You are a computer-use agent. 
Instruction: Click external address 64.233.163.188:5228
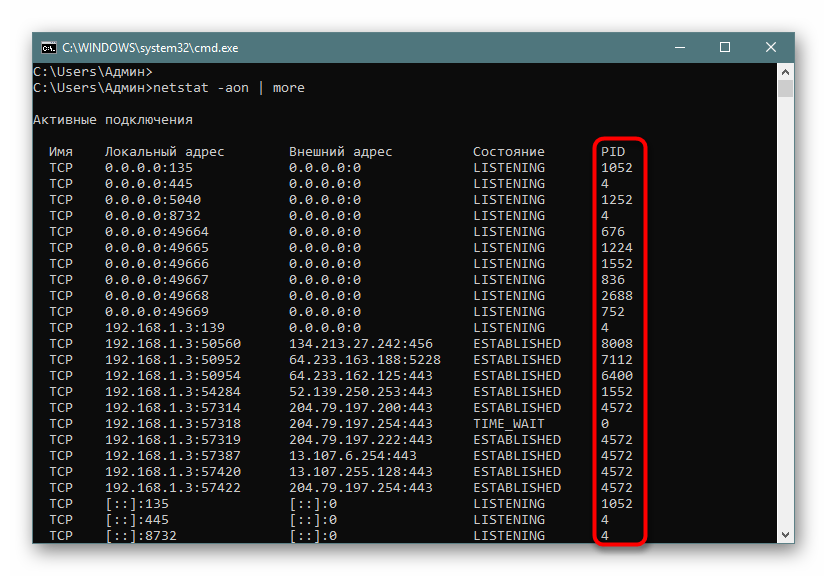coord(365,360)
